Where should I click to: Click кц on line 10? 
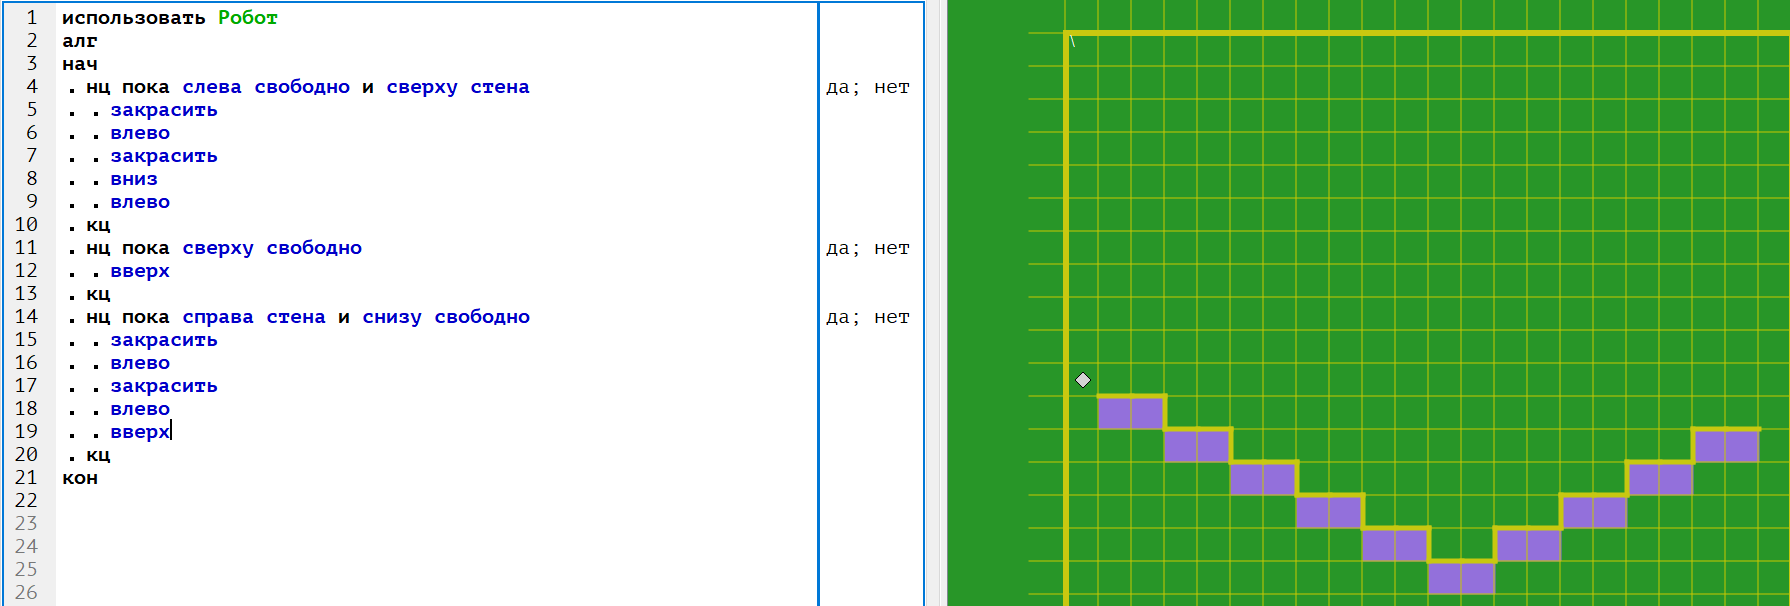point(98,225)
